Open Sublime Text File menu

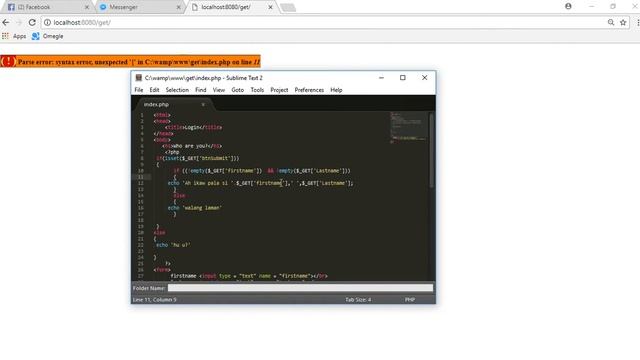click(139, 90)
